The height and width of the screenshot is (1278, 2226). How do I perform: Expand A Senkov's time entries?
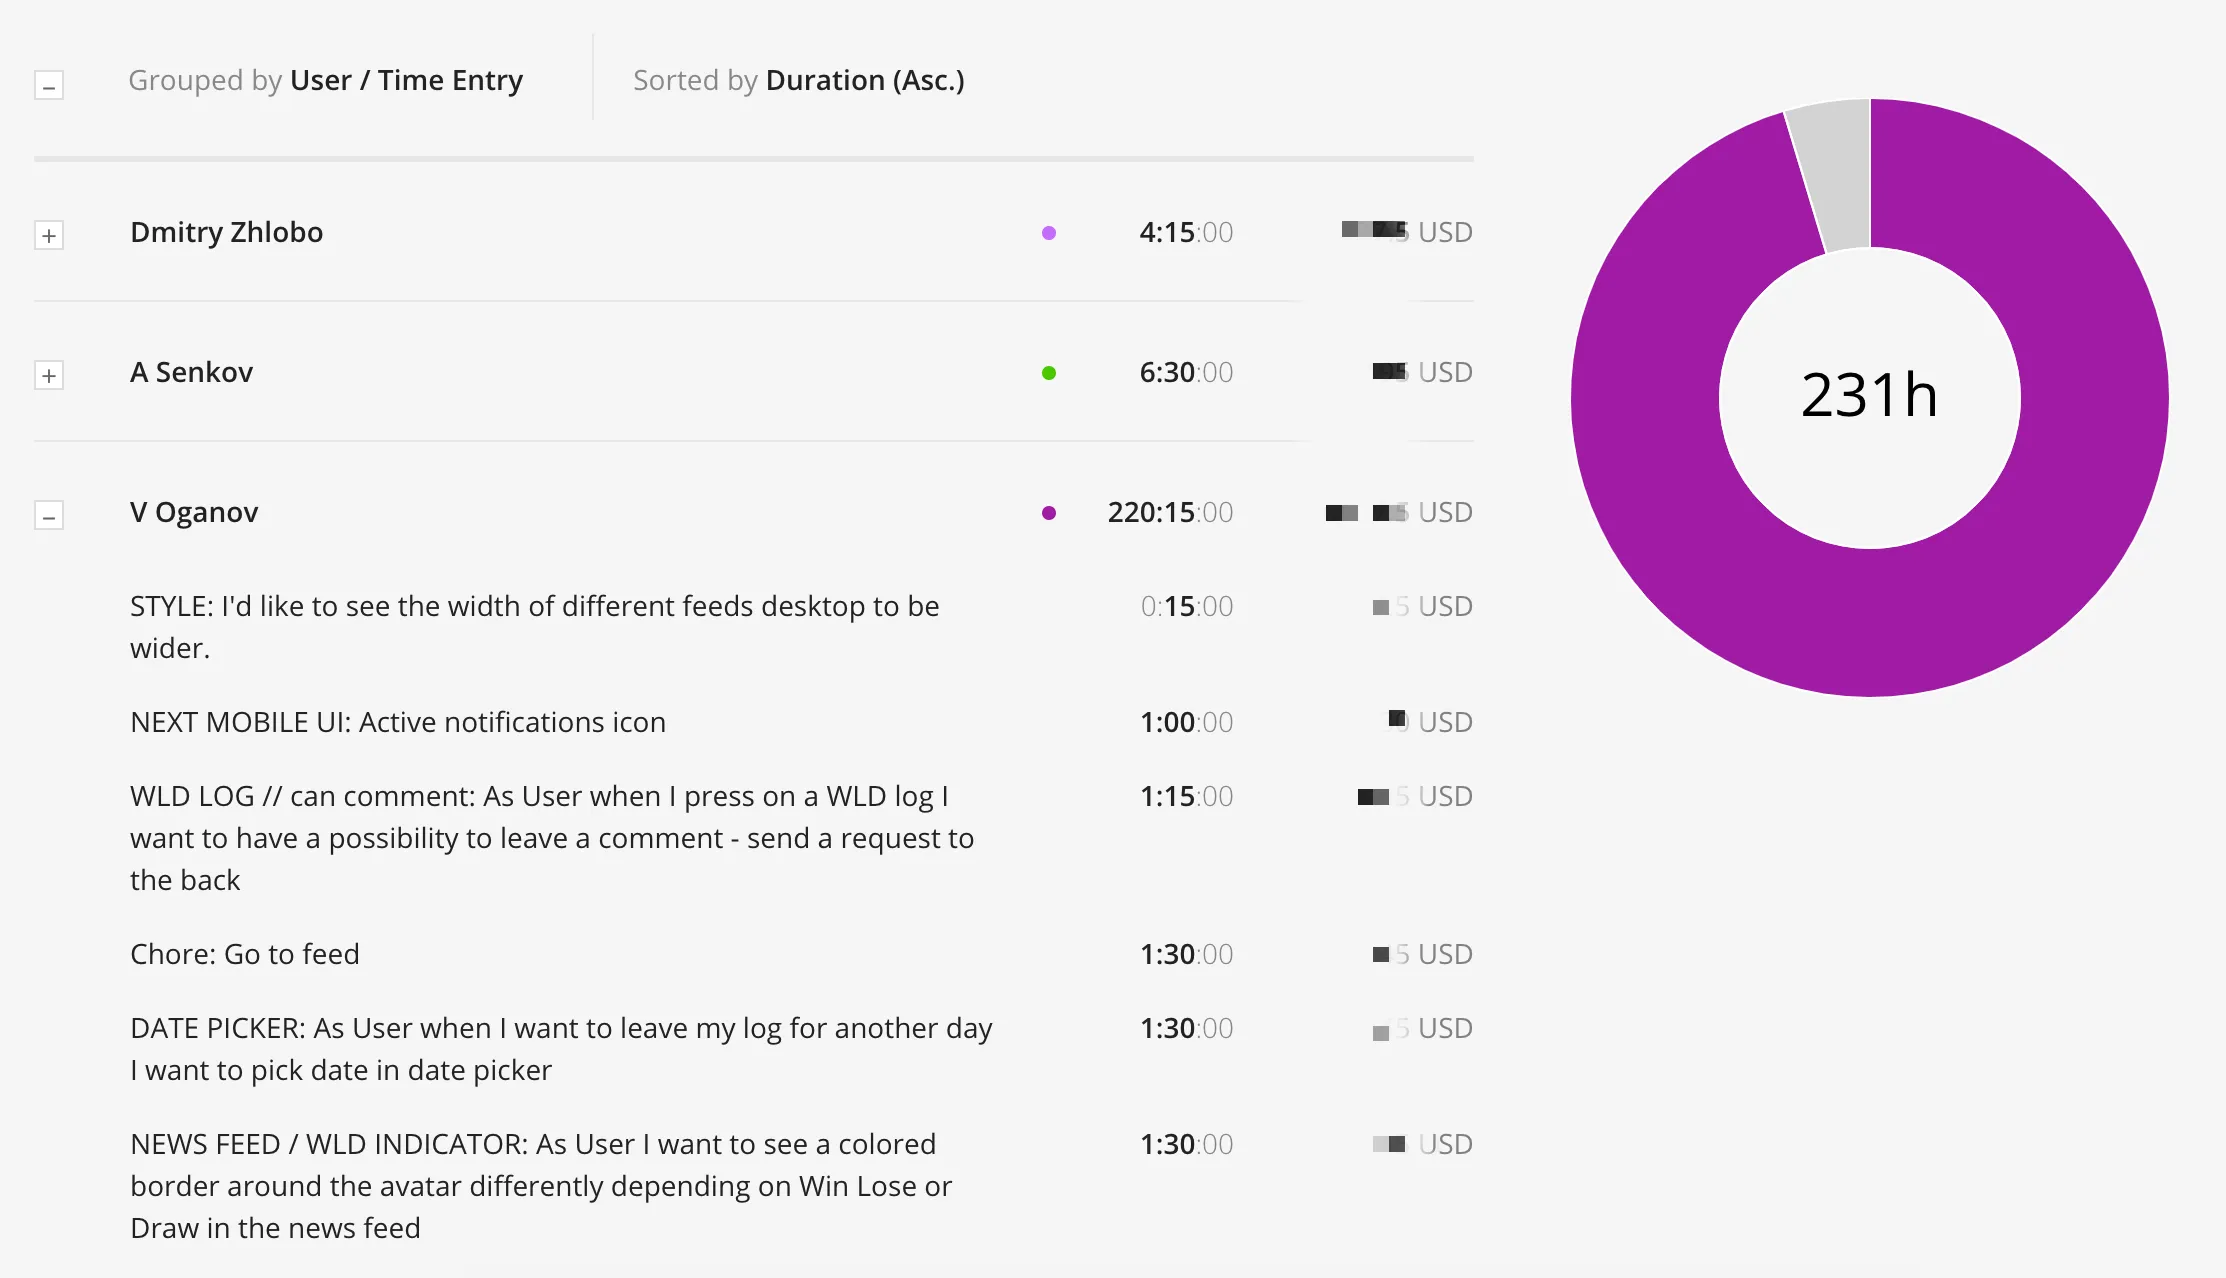coord(49,375)
